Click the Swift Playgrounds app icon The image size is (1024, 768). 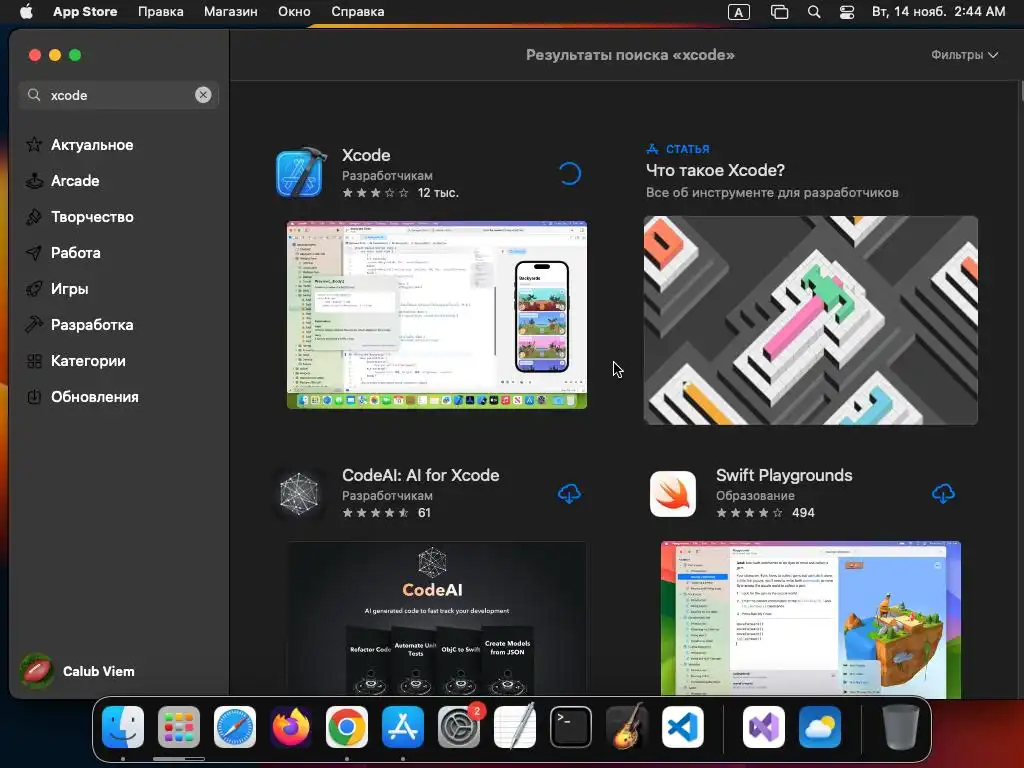673,494
